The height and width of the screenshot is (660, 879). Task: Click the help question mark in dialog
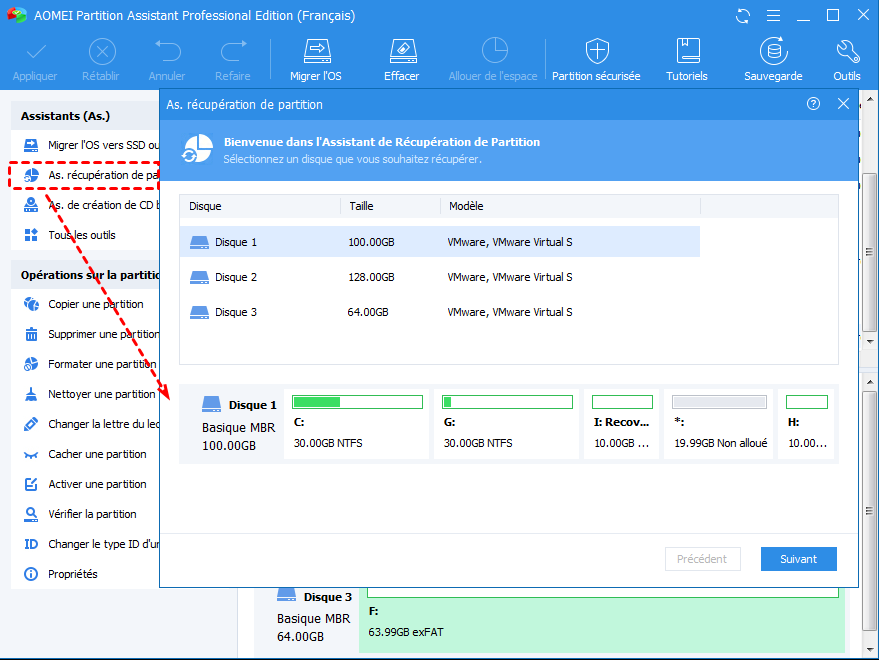(813, 104)
